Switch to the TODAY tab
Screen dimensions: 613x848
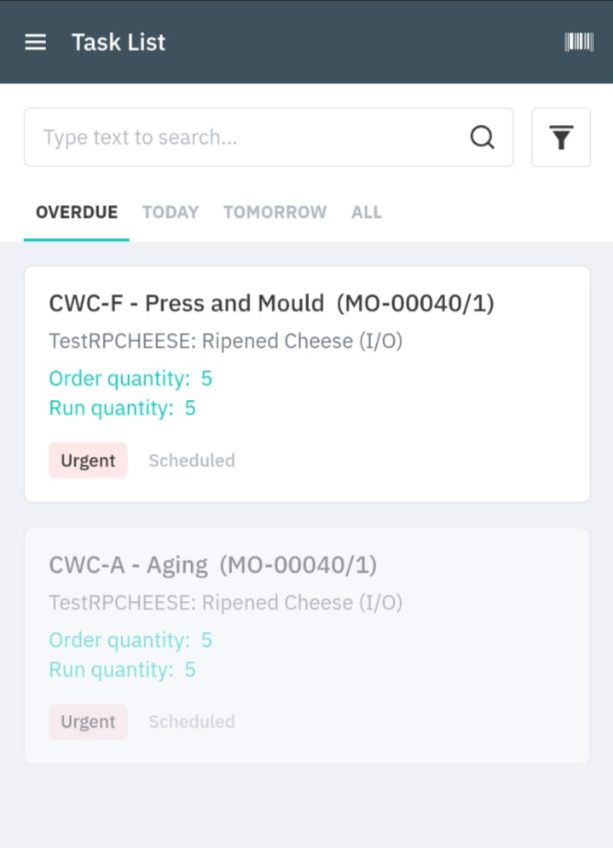(170, 212)
